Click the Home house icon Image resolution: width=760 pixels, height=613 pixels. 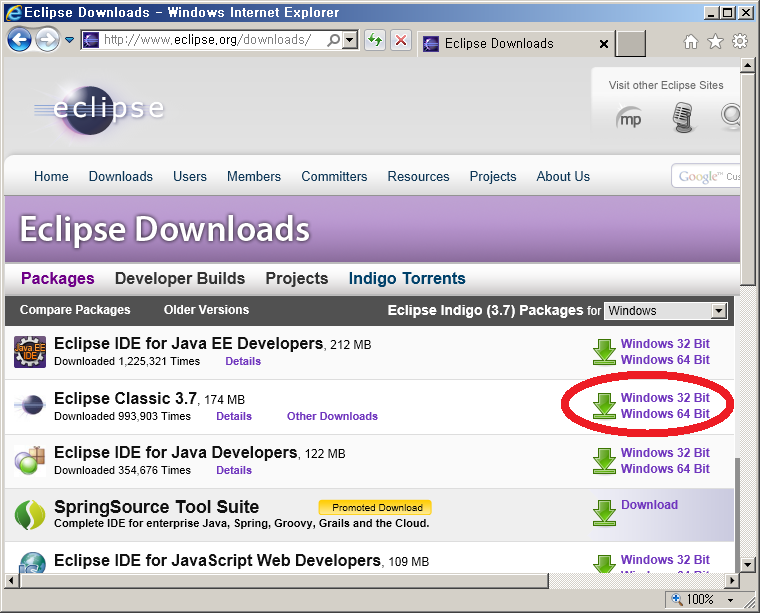pyautogui.click(x=691, y=42)
